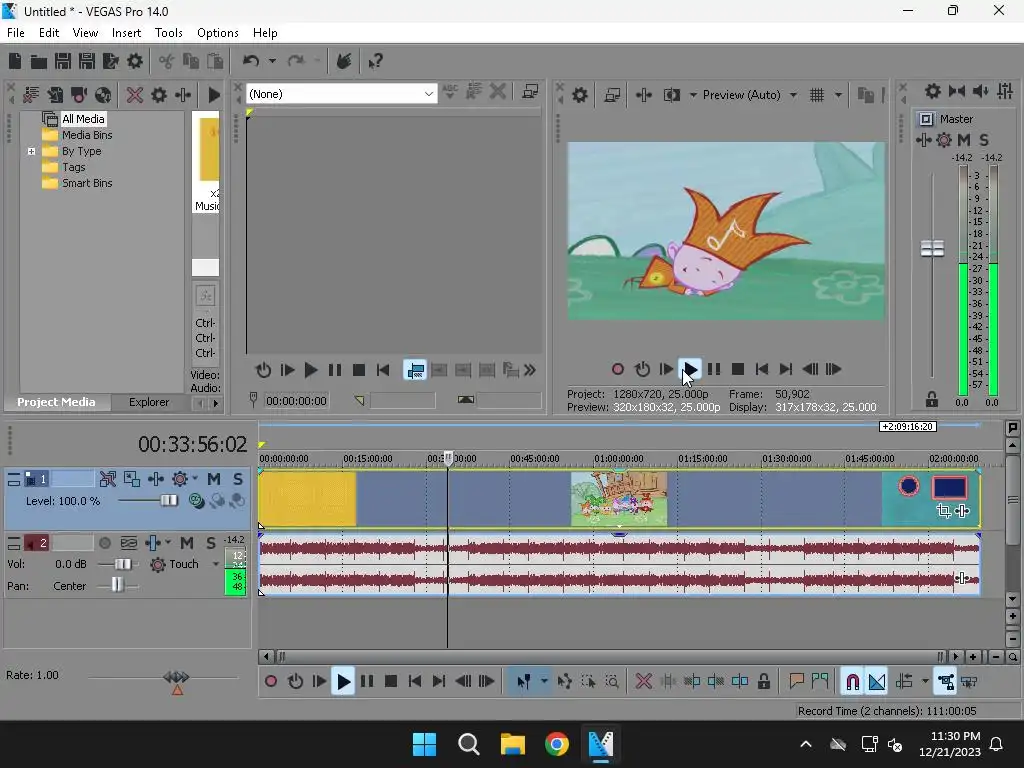Click the Lock Event icon
The width and height of the screenshot is (1024, 768).
coord(763,682)
